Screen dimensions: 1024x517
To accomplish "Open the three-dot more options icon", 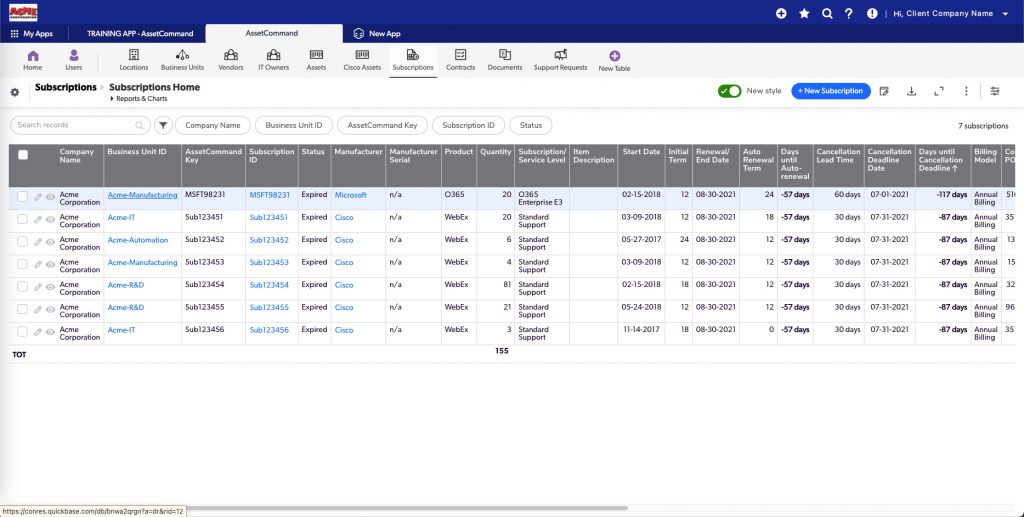I will (967, 91).
